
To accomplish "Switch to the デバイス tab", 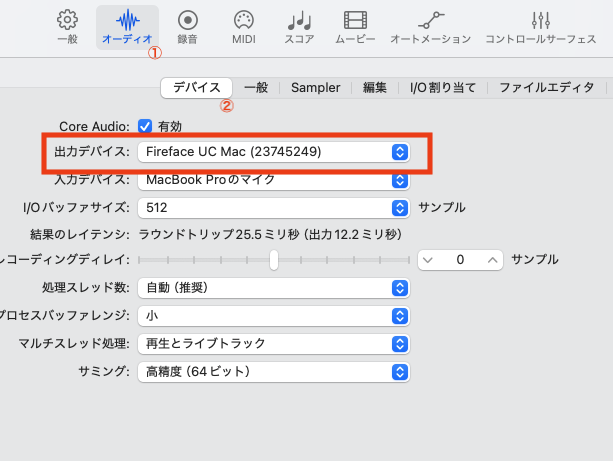I will click(x=197, y=88).
